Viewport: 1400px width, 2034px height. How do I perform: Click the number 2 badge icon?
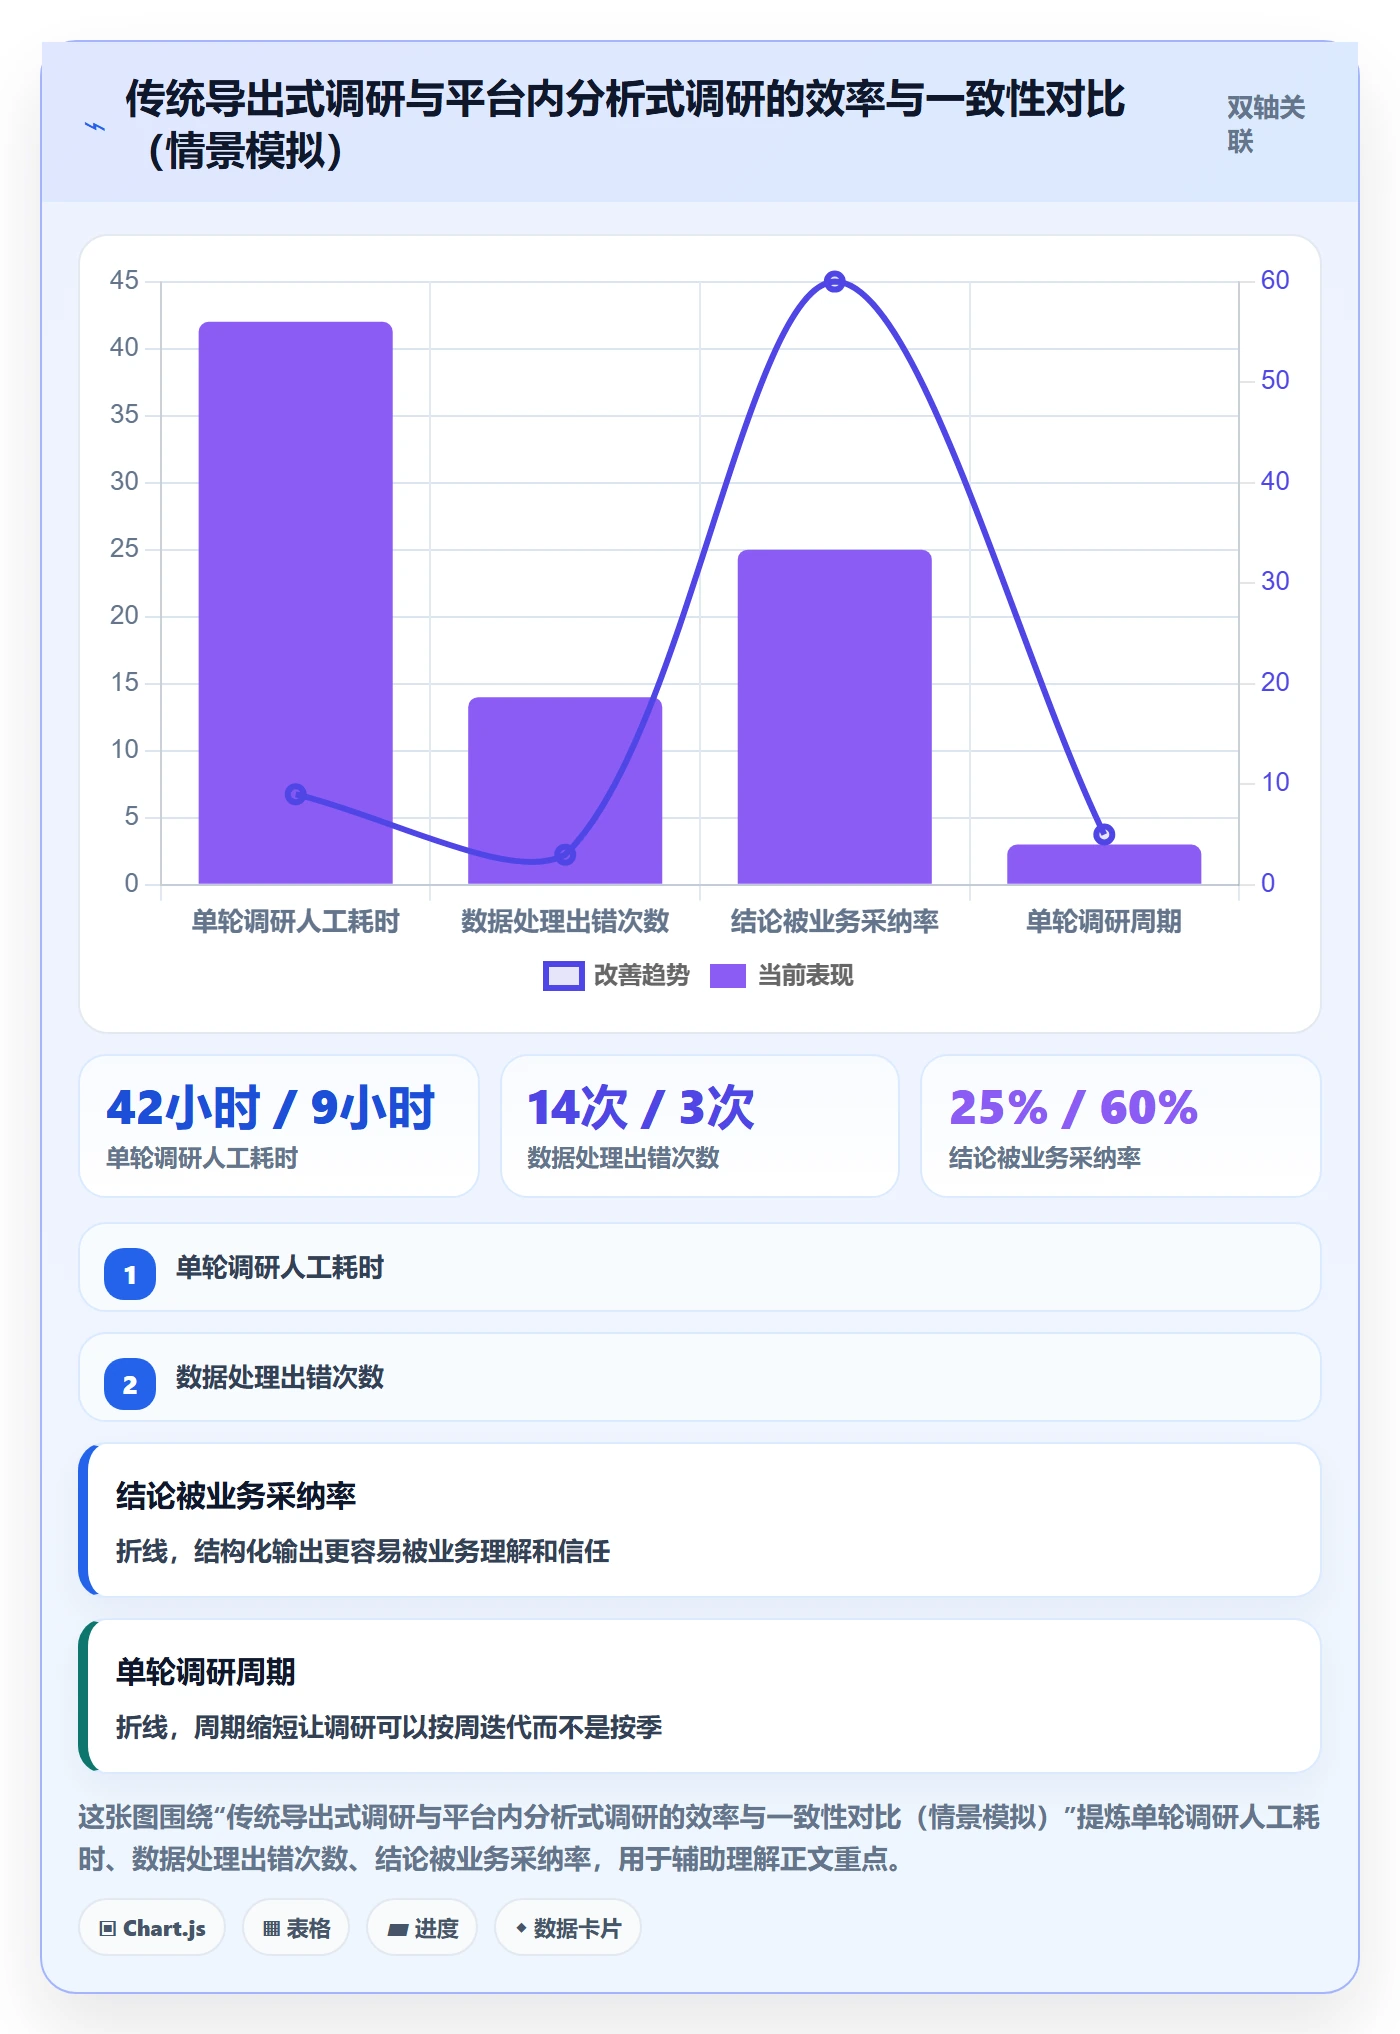[130, 1384]
